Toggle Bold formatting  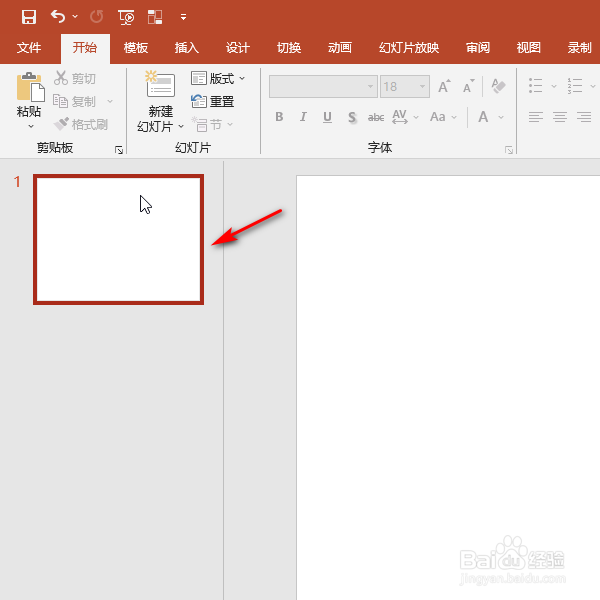tap(279, 117)
